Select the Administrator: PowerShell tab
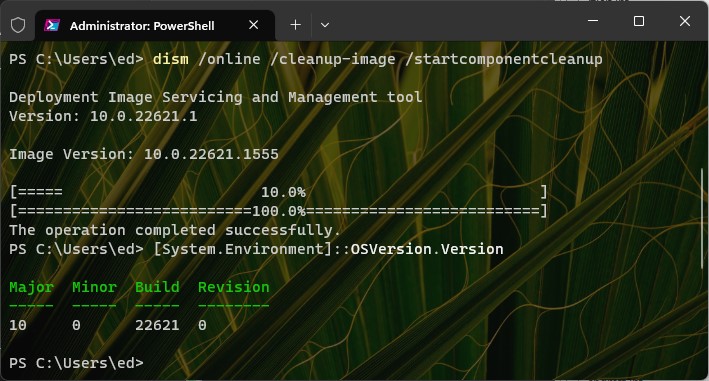The height and width of the screenshot is (381, 709). coord(155,25)
